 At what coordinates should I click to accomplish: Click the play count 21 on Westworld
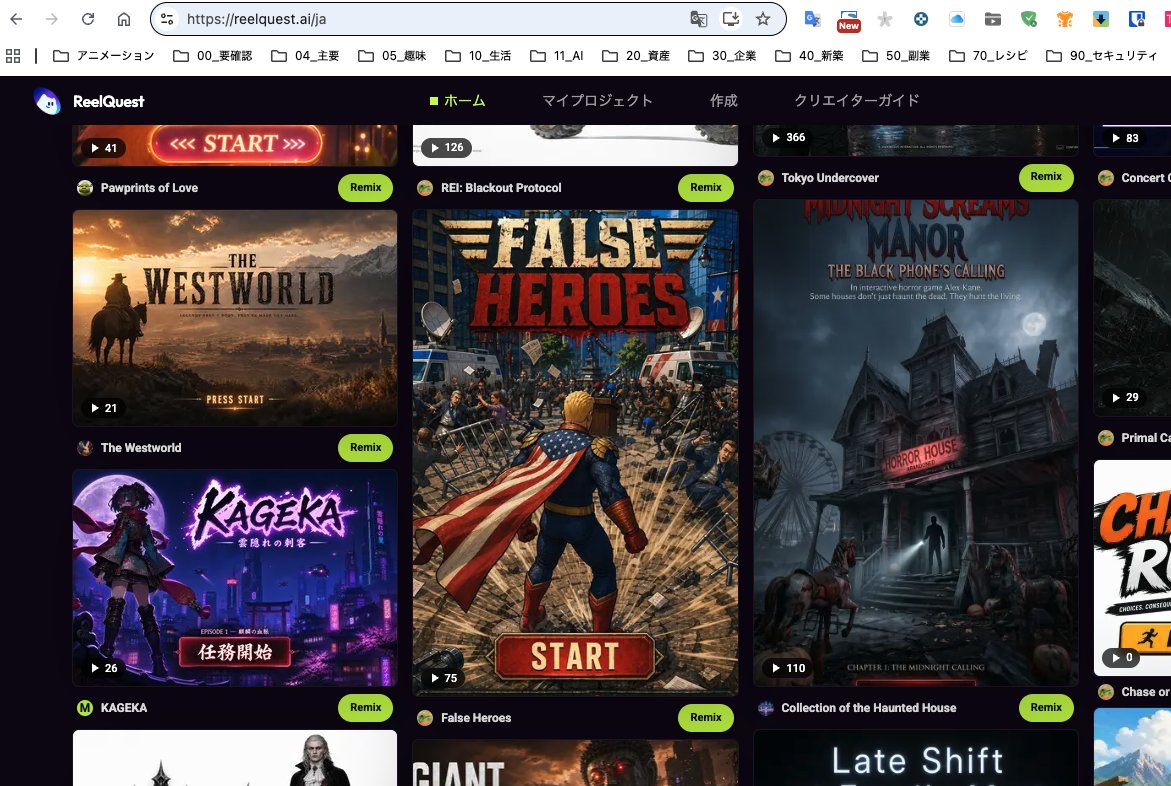pyautogui.click(x=104, y=408)
